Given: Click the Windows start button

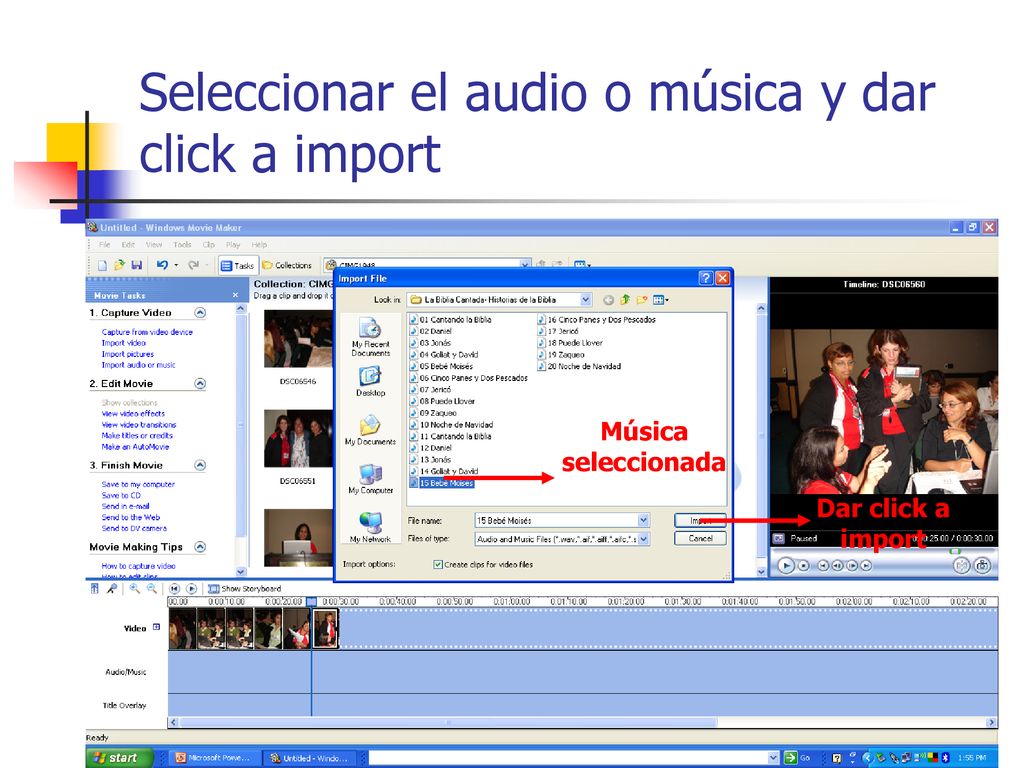Looking at the screenshot, I should [x=118, y=758].
